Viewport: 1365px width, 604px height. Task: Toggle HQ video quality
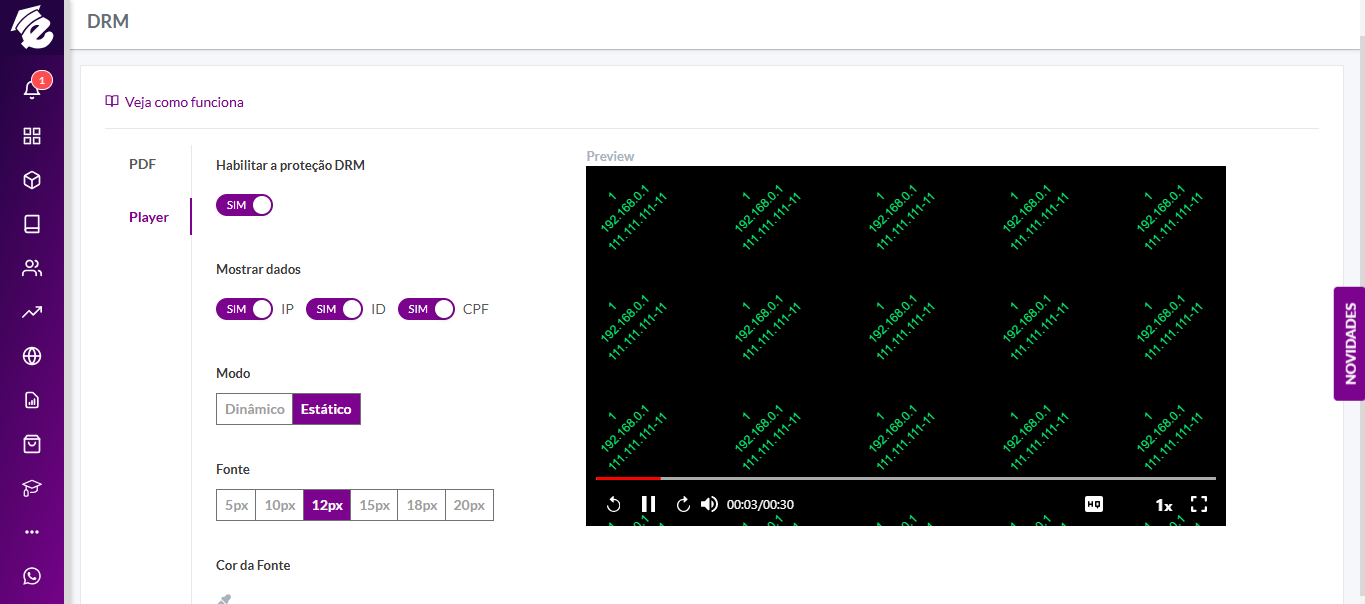(1094, 504)
